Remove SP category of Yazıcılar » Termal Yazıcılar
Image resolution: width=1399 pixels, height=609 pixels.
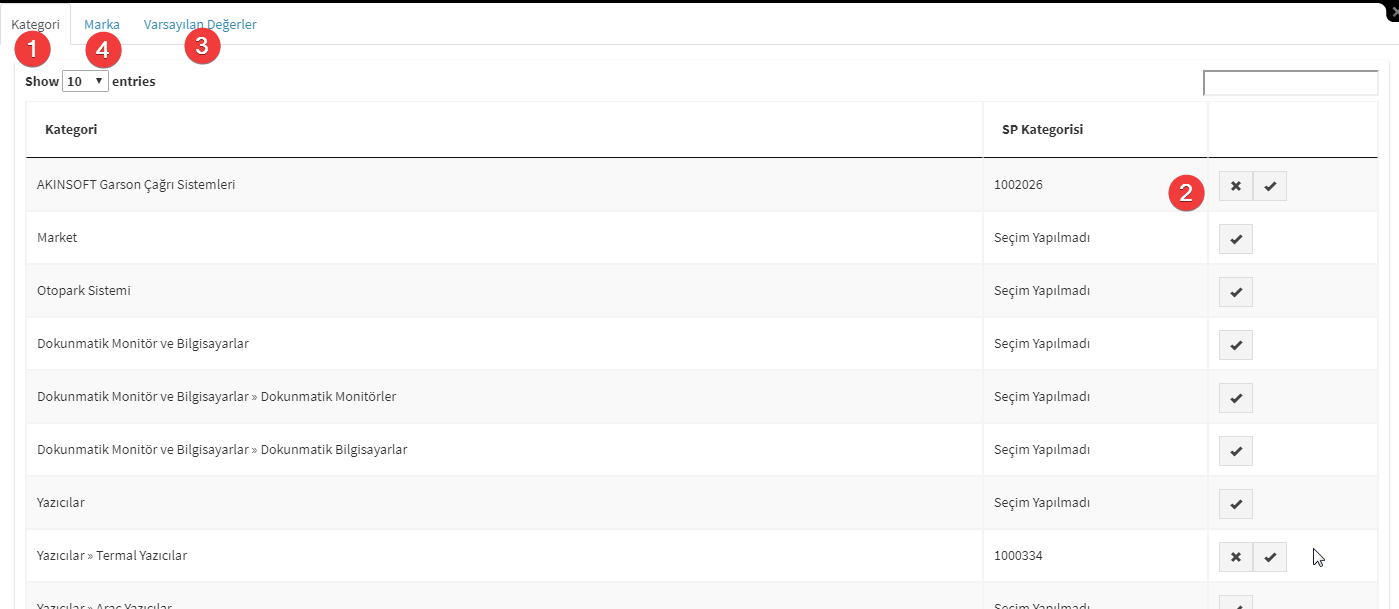1236,557
